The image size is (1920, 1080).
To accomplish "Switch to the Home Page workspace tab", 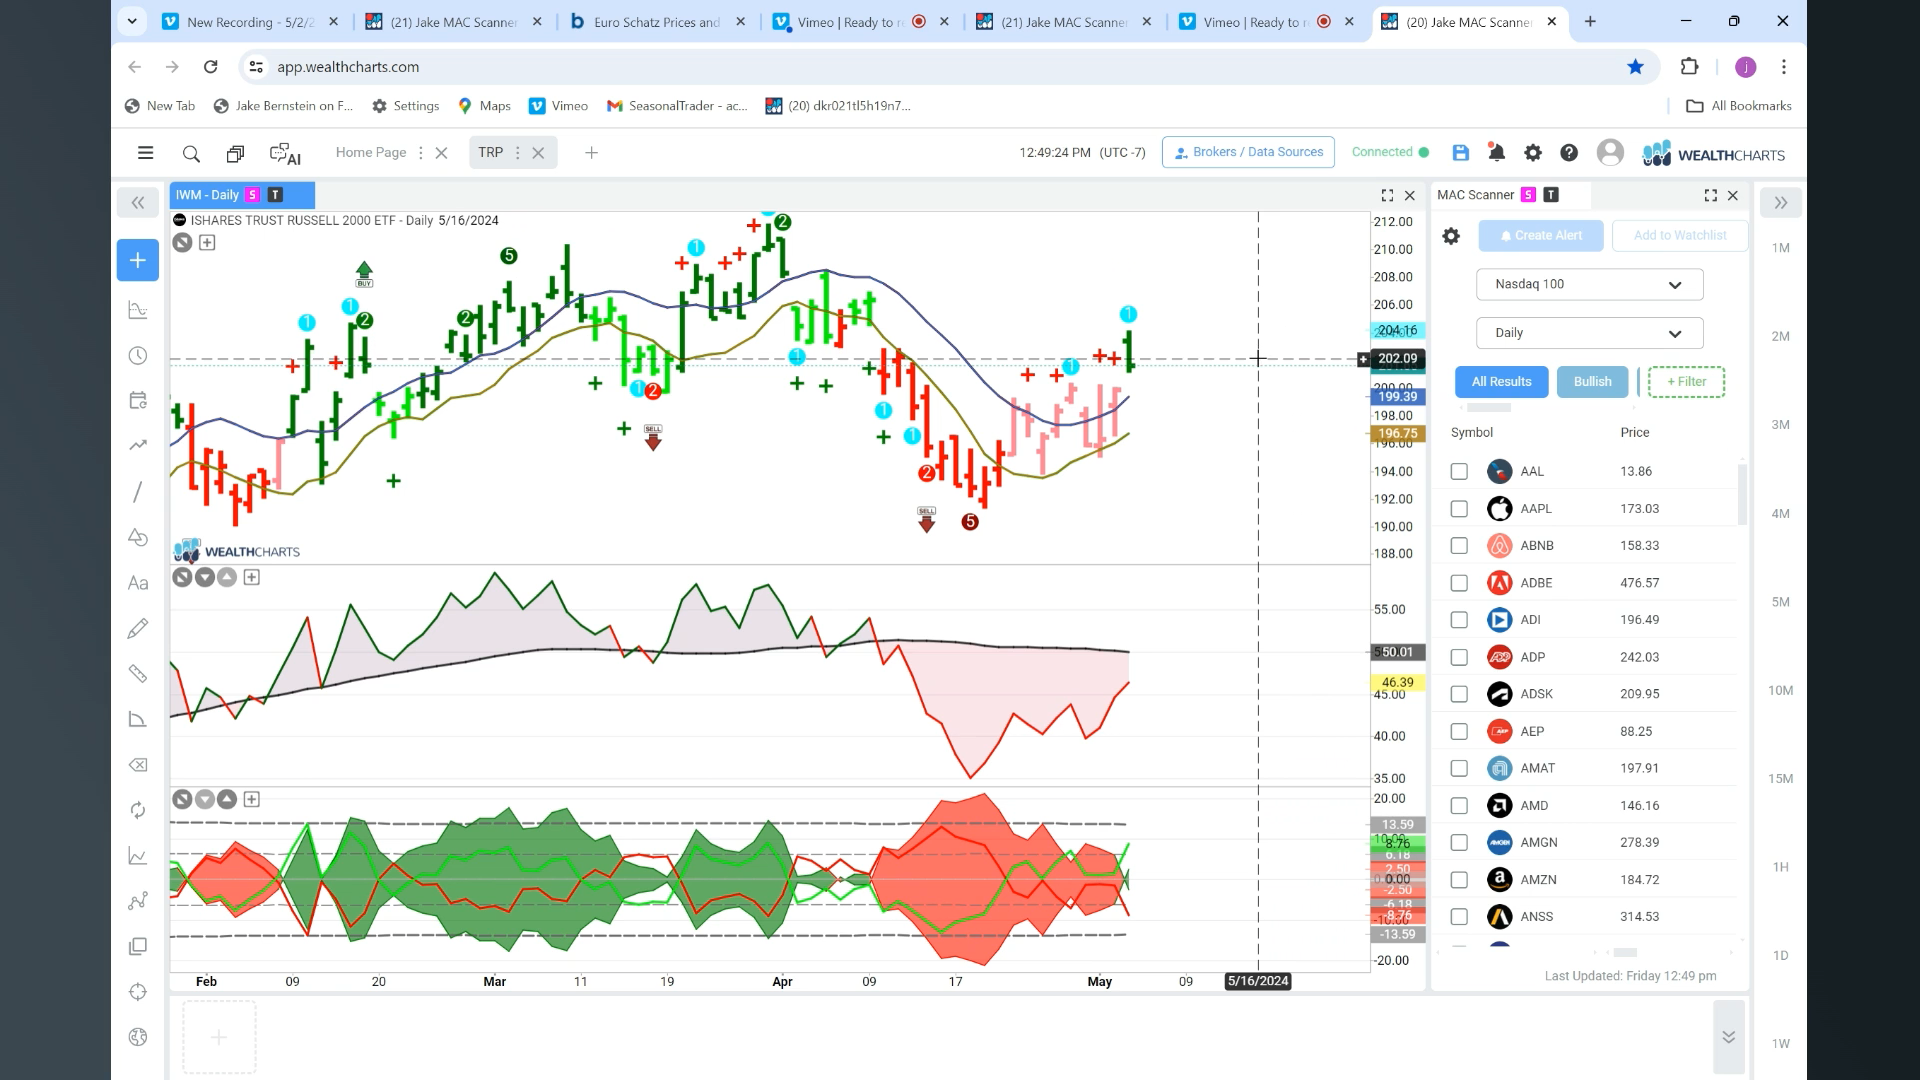I will coord(371,153).
